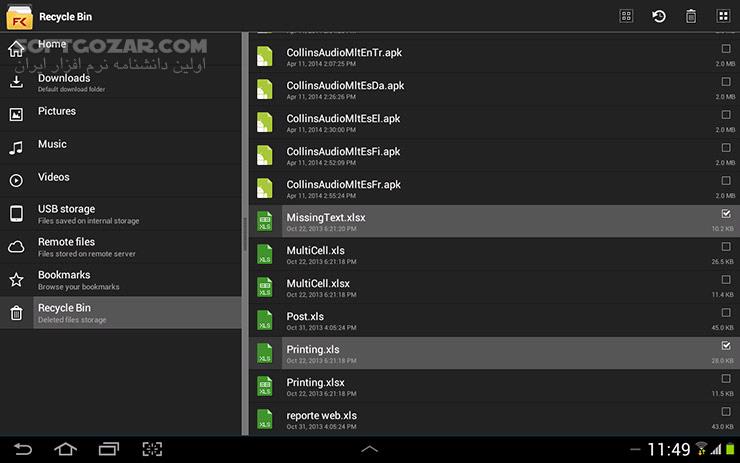This screenshot has width=740, height=463.
Task: Check the box for CollinsAudioMltEsFr.apk
Action: pos(726,181)
